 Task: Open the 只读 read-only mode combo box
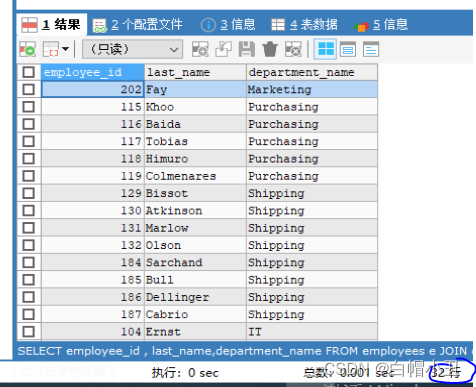tap(132, 50)
